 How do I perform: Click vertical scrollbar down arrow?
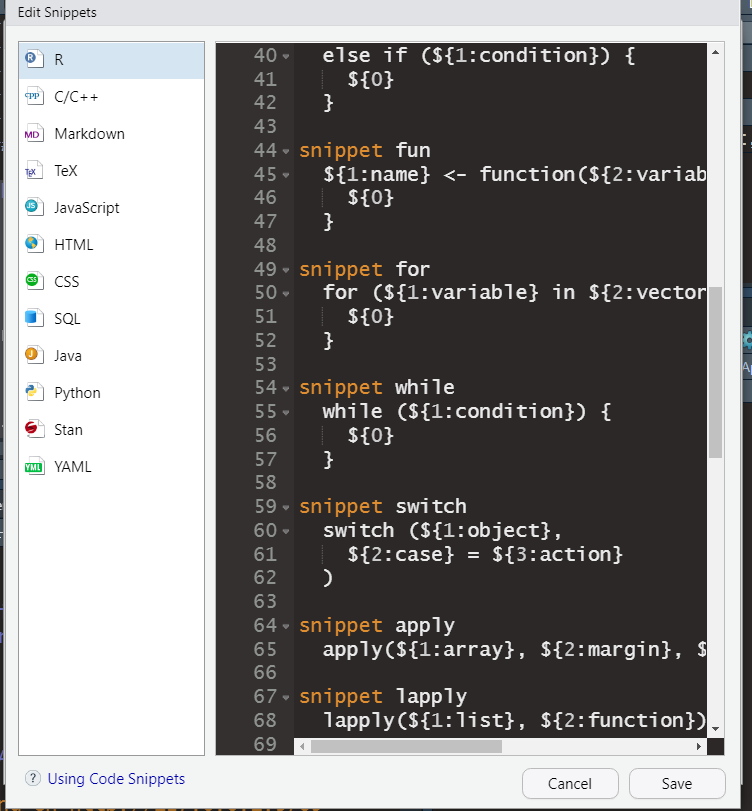(x=715, y=729)
